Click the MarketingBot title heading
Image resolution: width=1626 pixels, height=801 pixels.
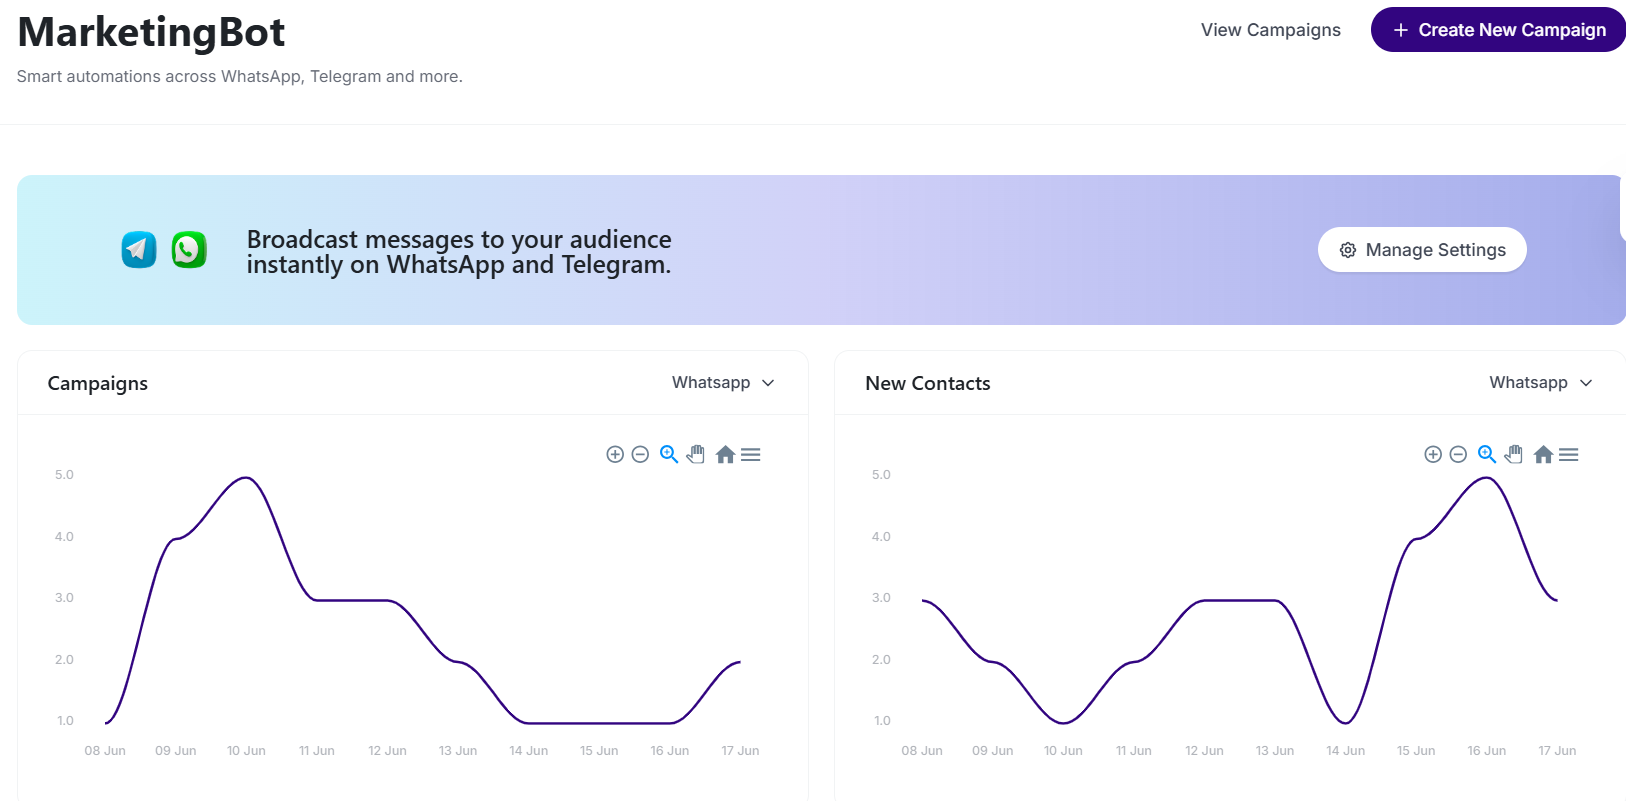pos(150,32)
